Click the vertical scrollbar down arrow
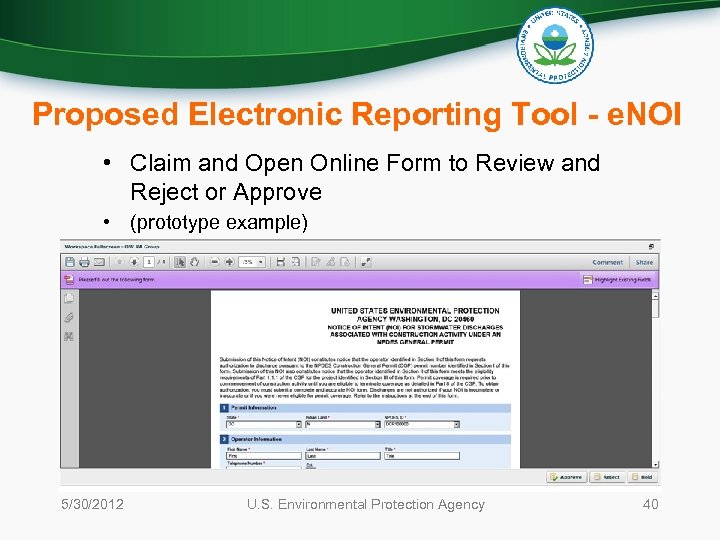720x540 pixels. (x=655, y=464)
